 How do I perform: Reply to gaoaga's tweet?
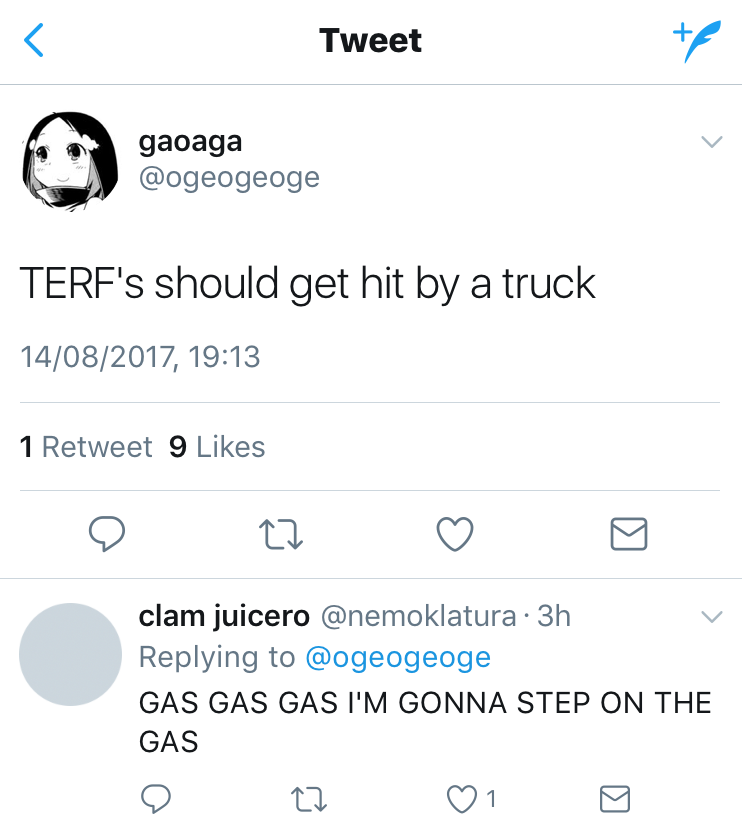point(106,534)
